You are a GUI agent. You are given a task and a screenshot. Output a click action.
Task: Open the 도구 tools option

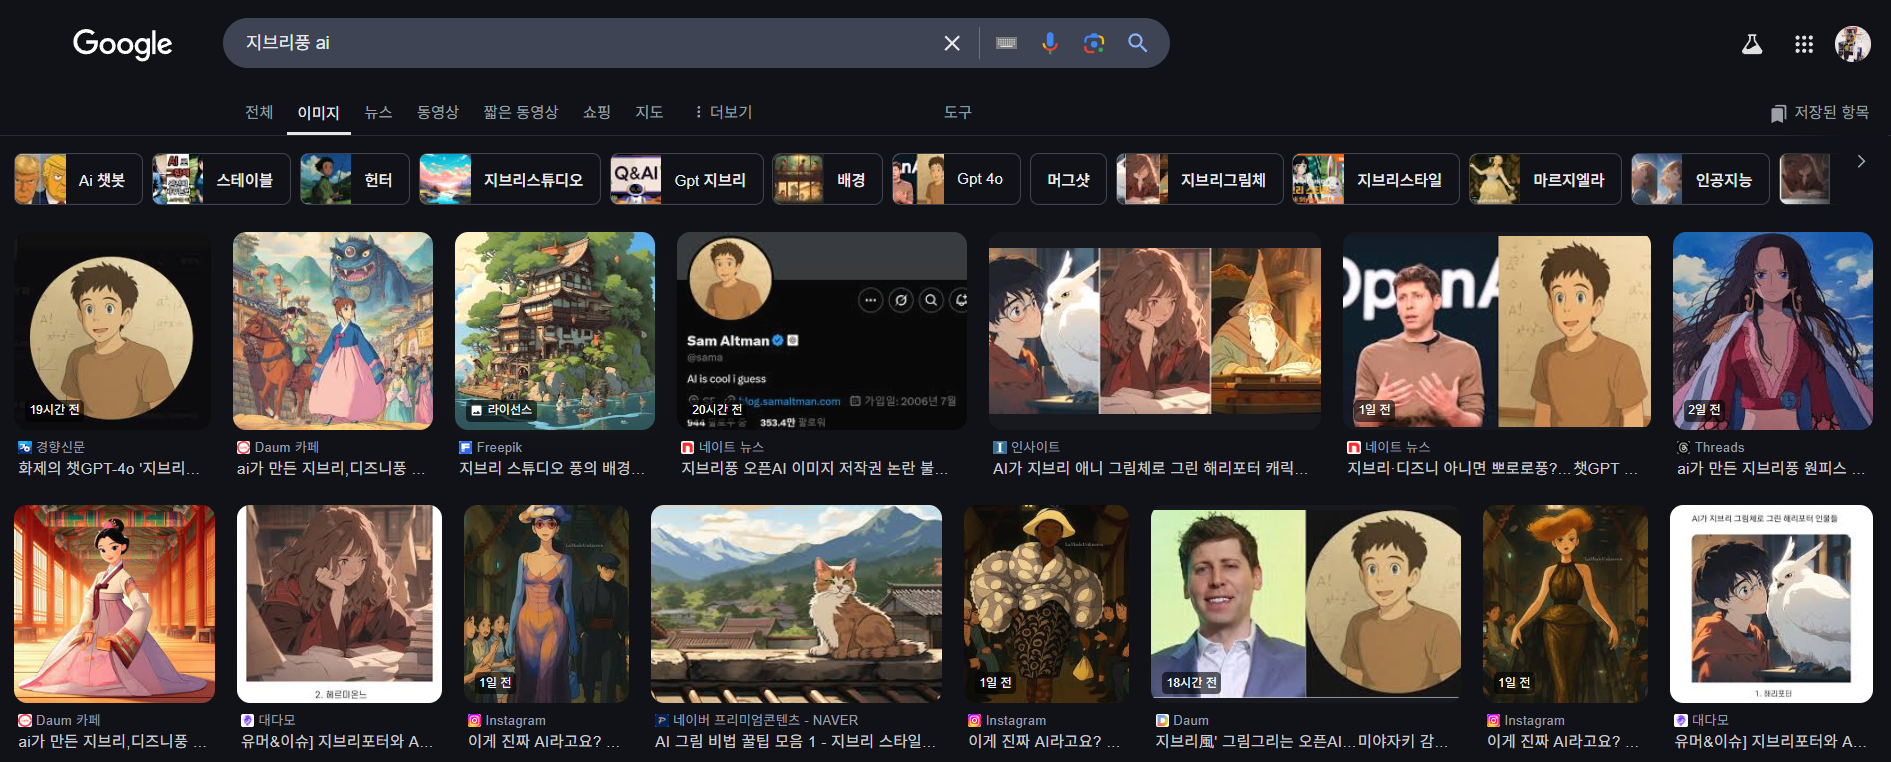point(958,112)
